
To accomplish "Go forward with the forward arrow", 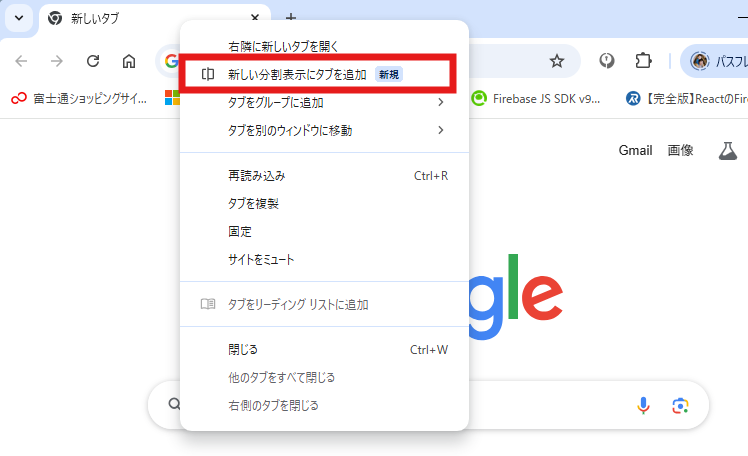I will coord(57,61).
